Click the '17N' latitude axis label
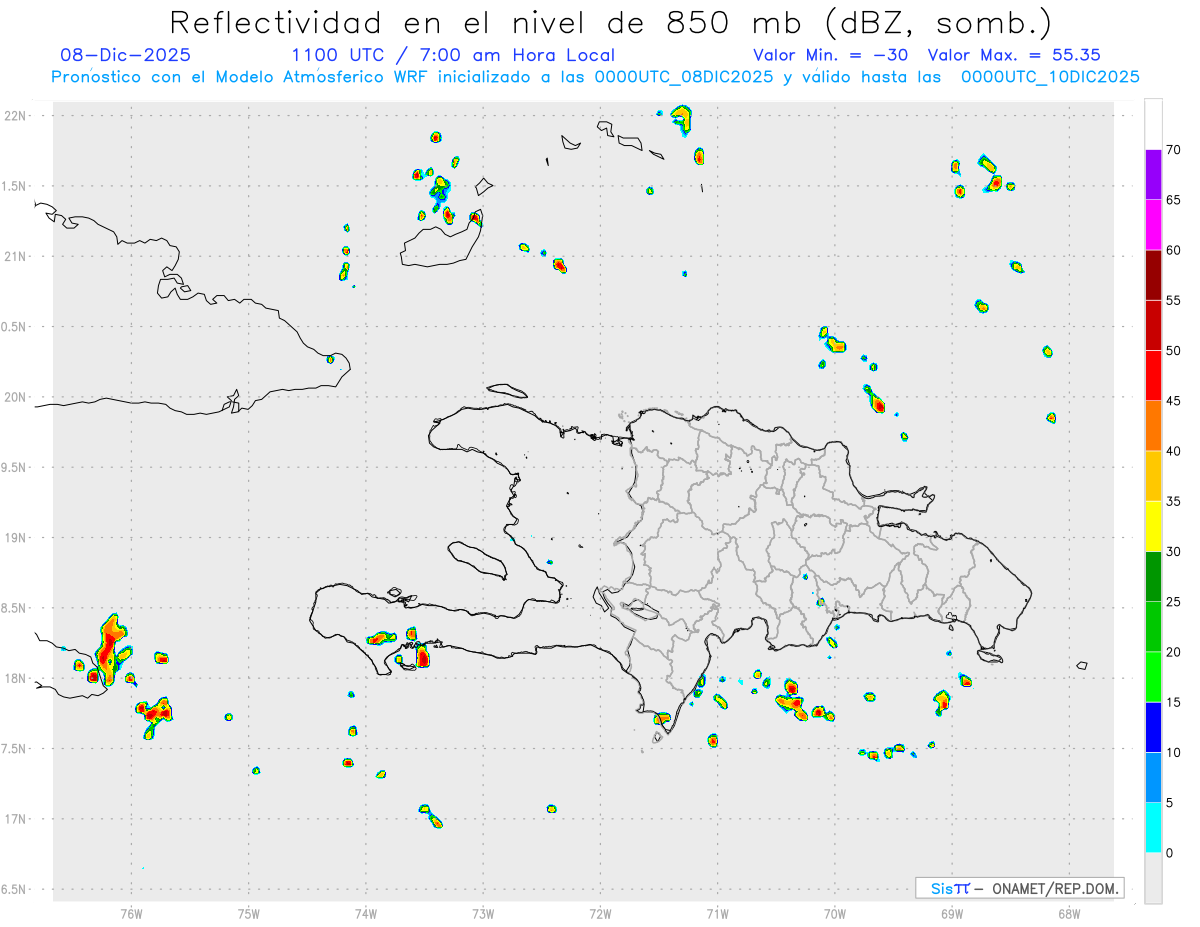 coord(15,819)
